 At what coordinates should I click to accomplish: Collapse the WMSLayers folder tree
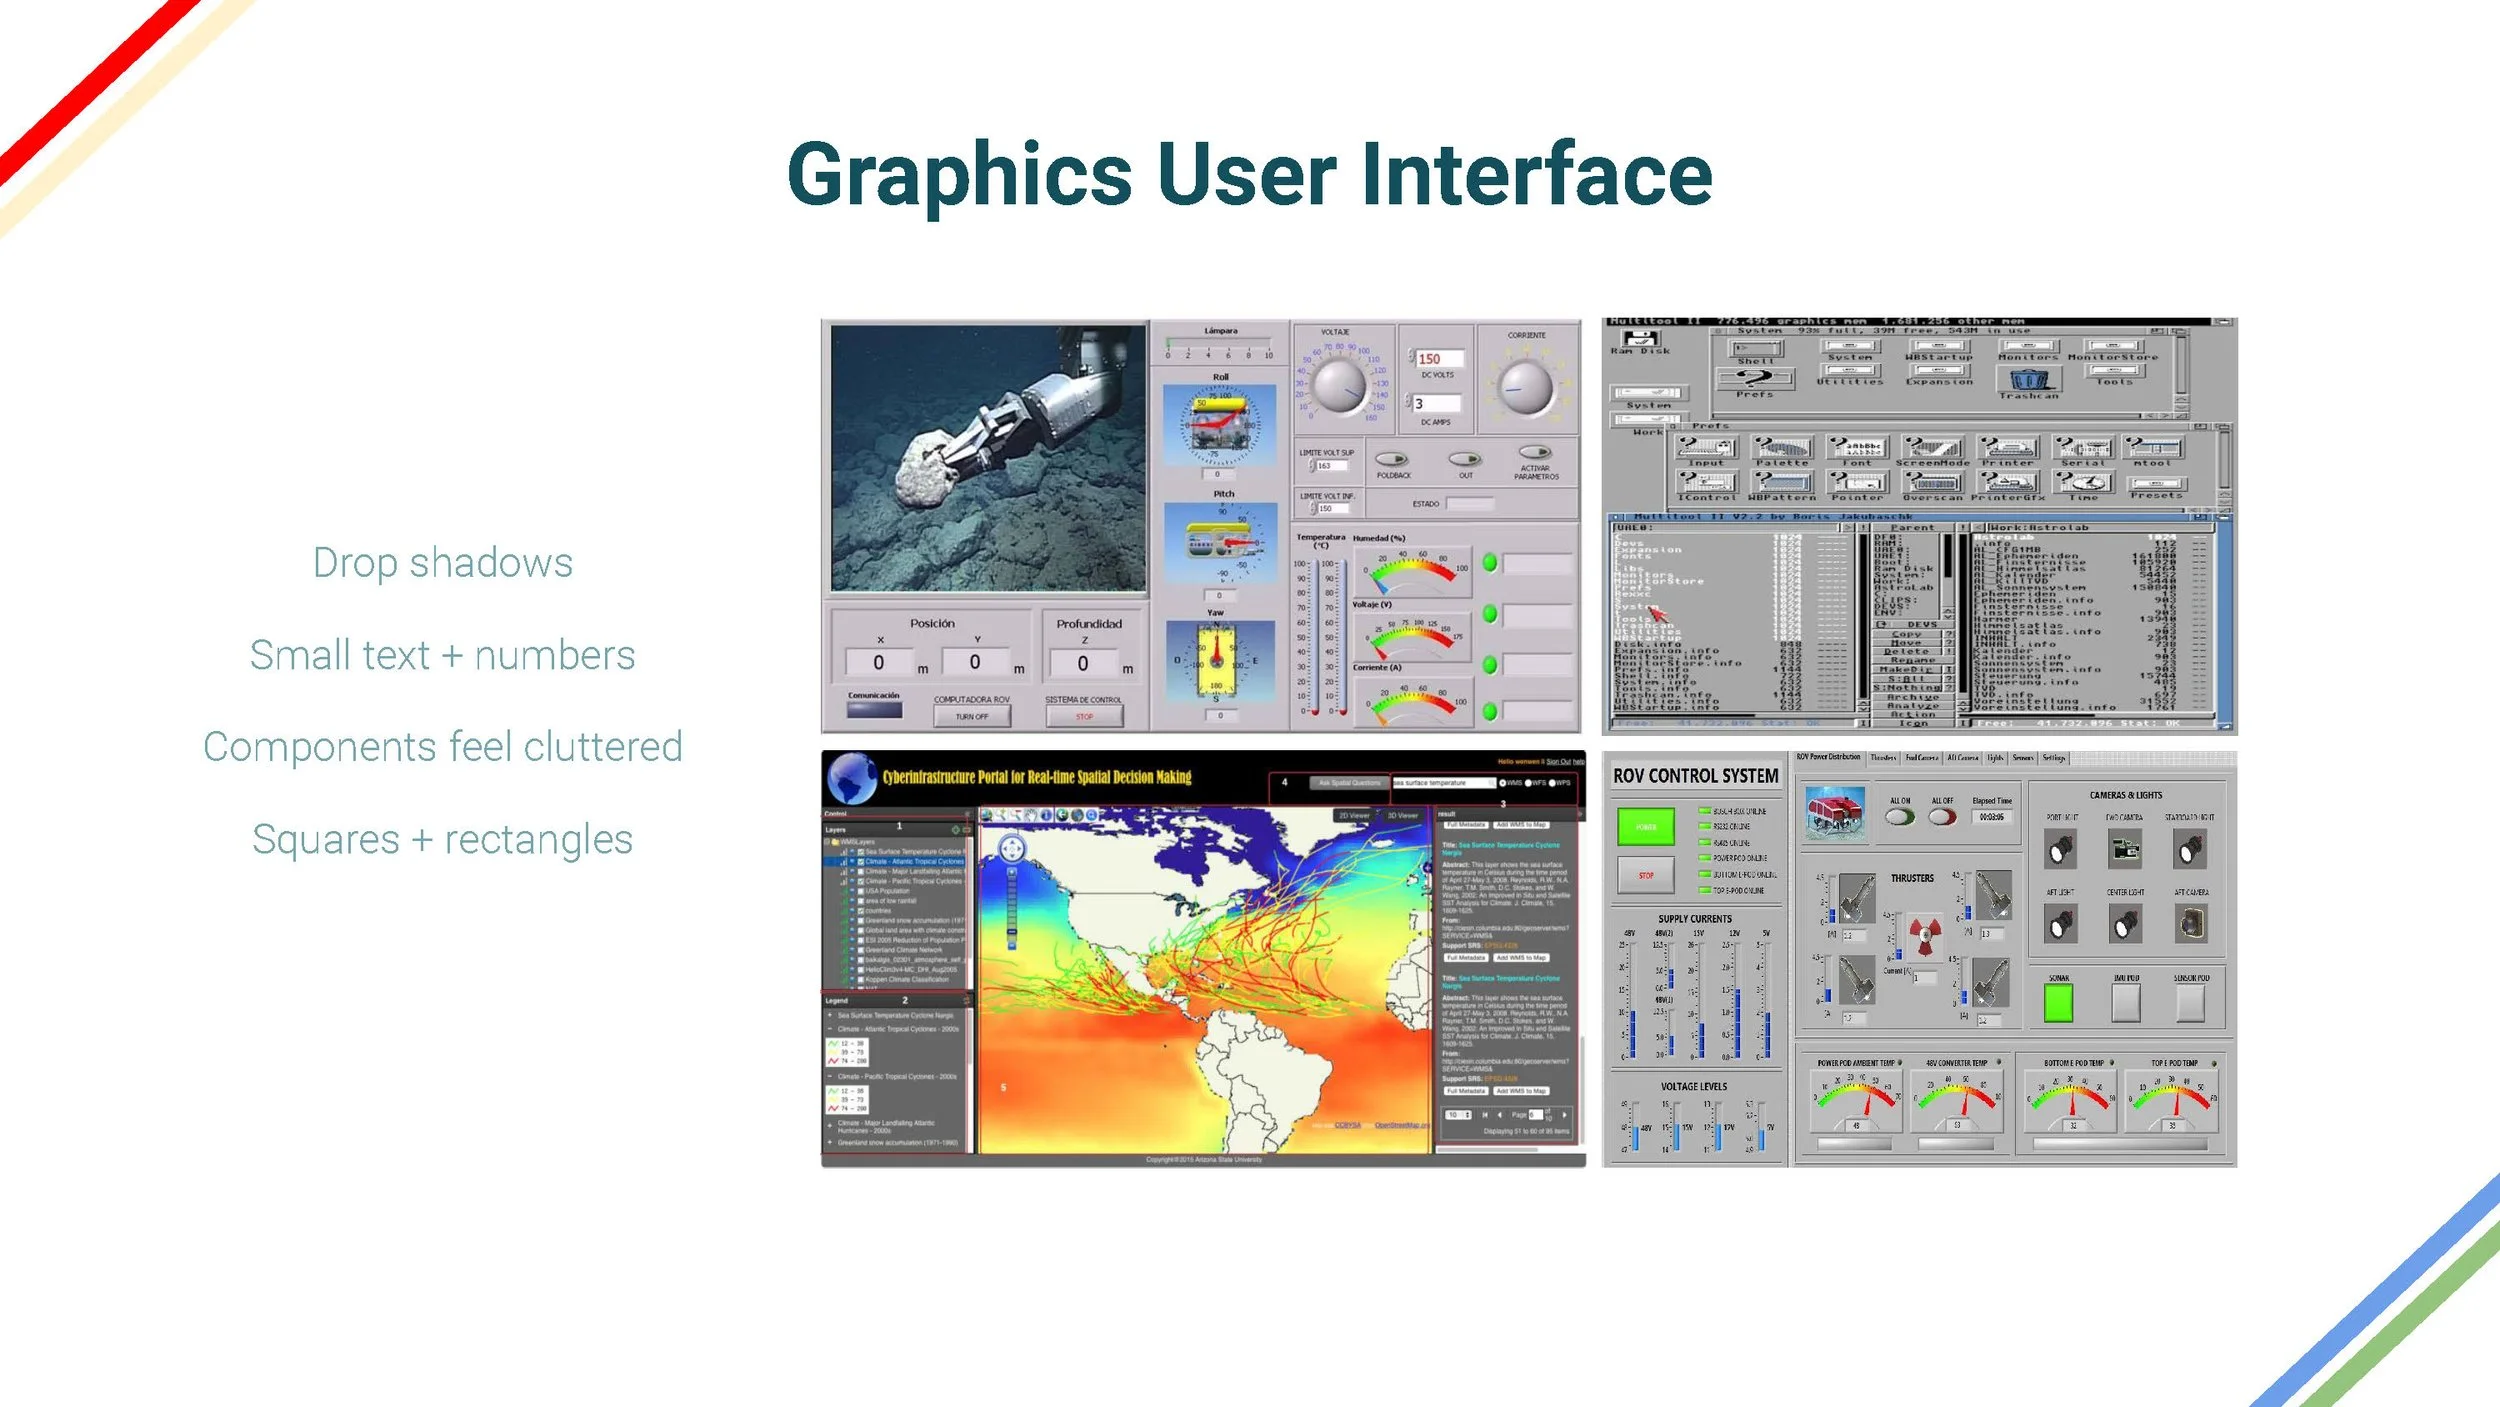(x=827, y=842)
